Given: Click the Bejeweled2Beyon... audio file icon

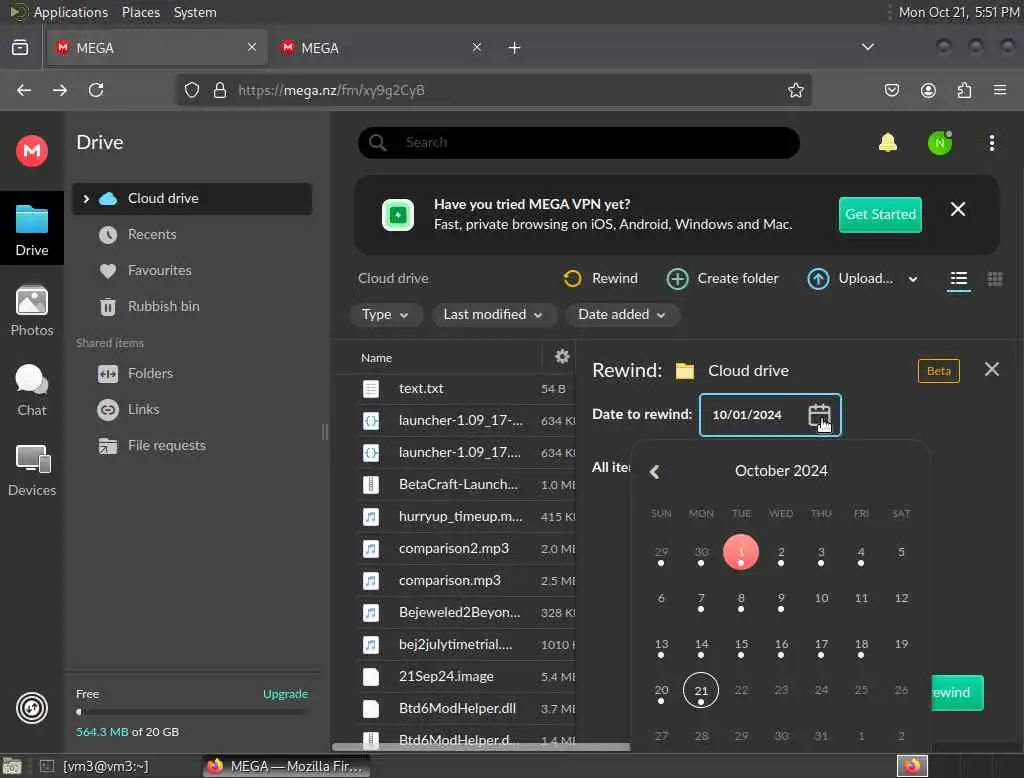Looking at the screenshot, I should 371,613.
